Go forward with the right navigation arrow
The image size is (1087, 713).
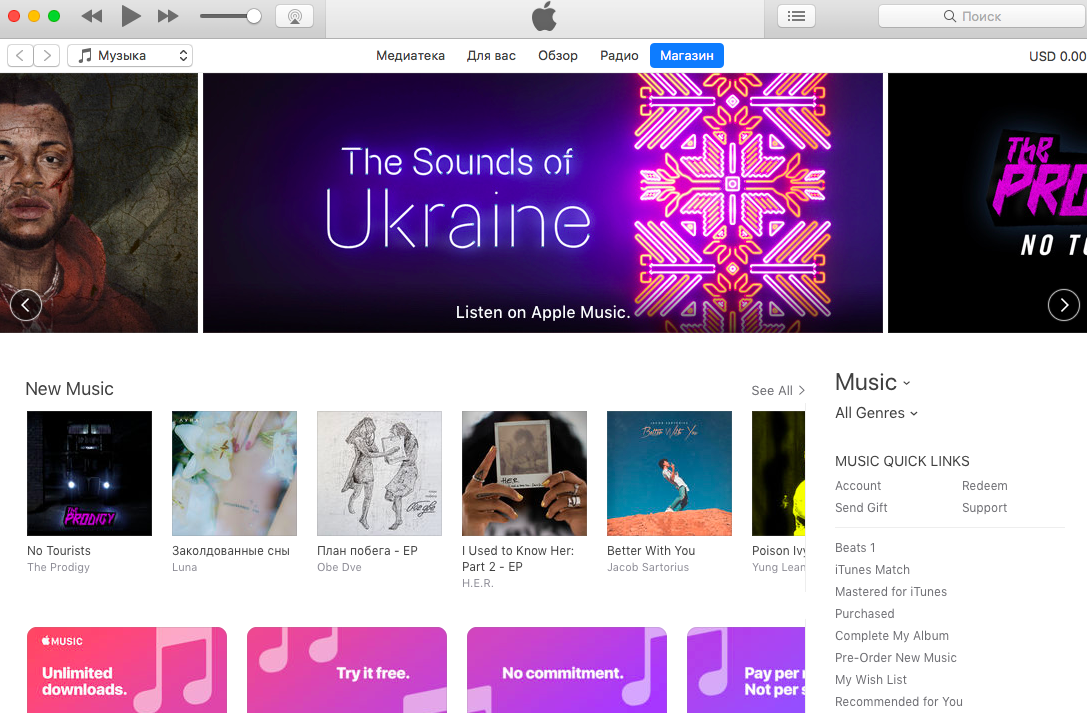pos(46,55)
